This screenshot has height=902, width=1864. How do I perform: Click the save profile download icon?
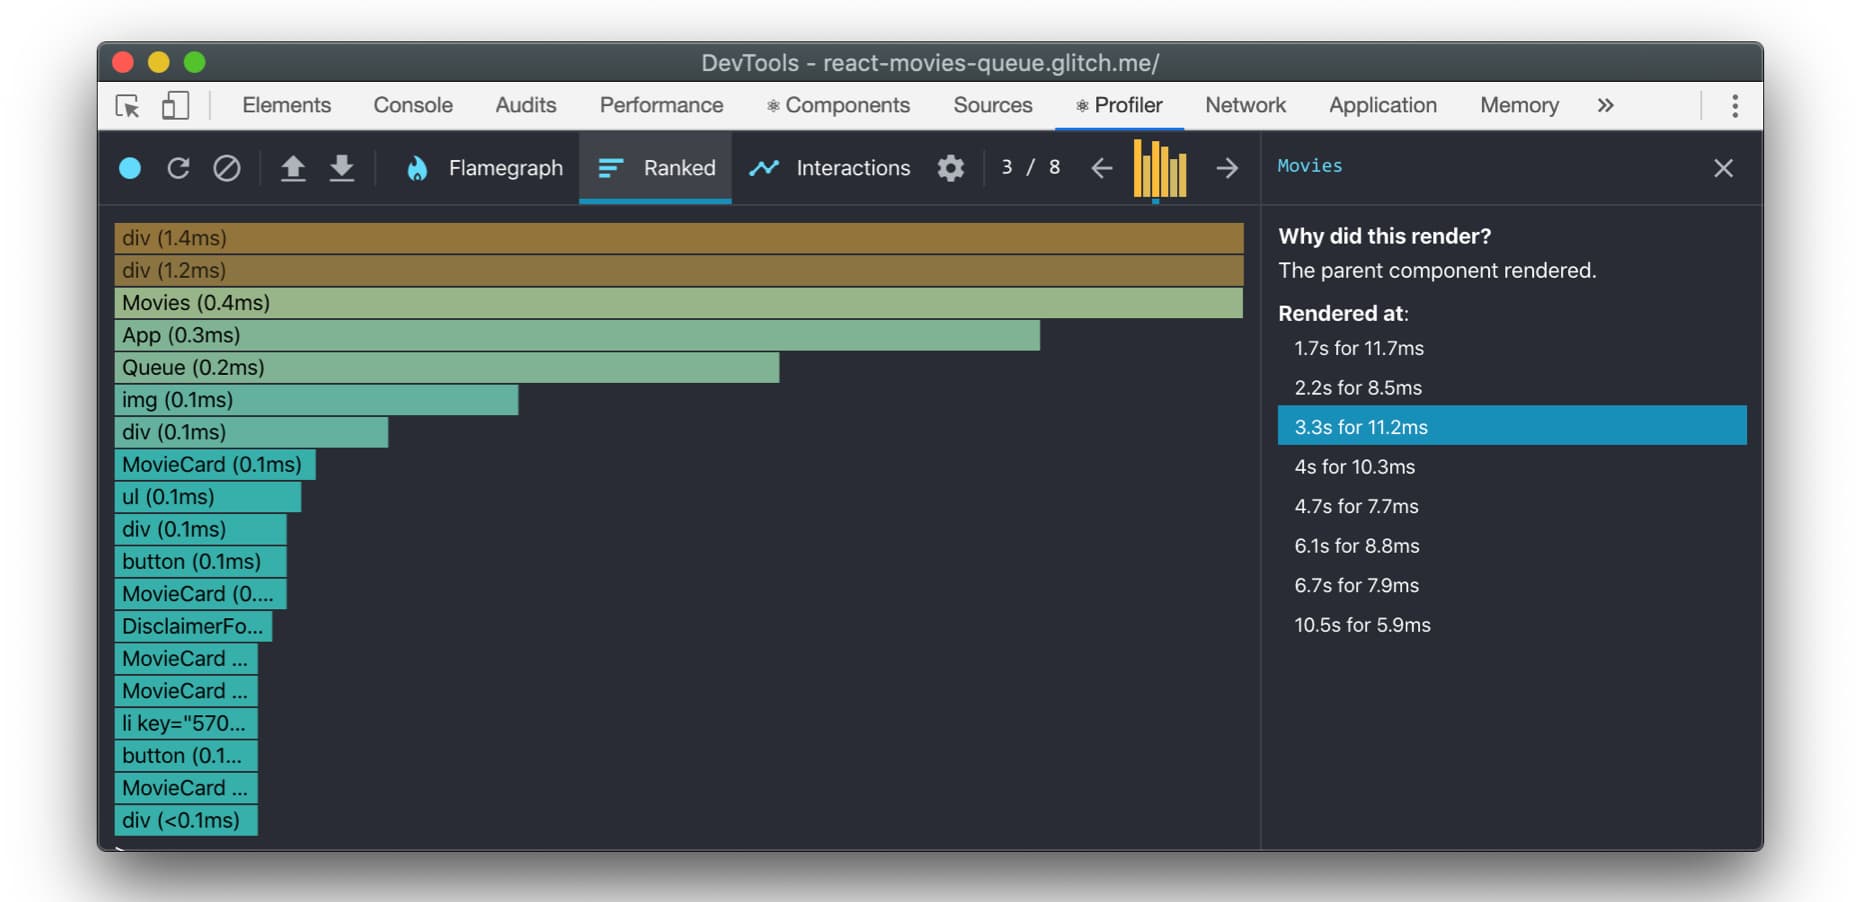342,168
